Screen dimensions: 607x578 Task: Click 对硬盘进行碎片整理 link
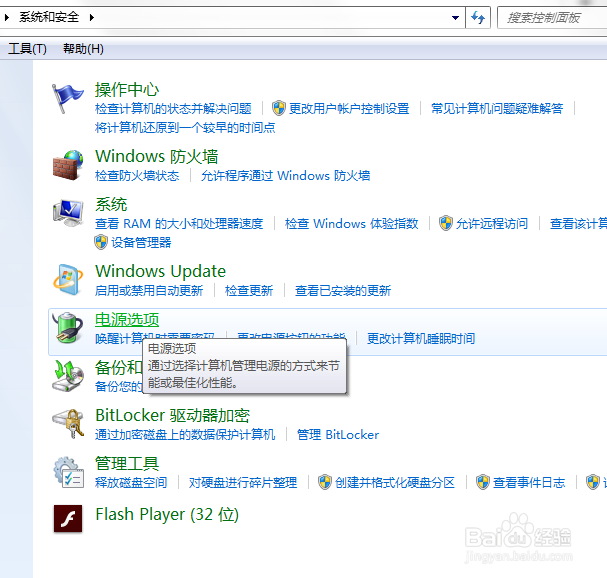[x=243, y=482]
